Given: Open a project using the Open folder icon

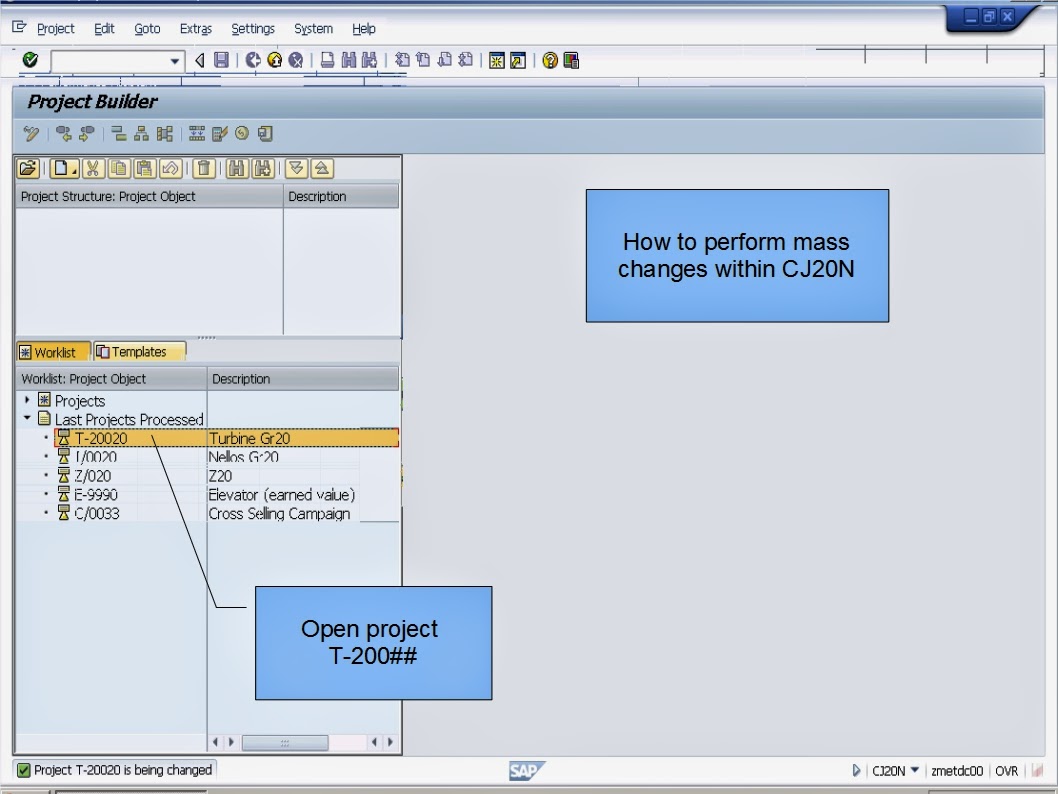Looking at the screenshot, I should click(x=27, y=168).
